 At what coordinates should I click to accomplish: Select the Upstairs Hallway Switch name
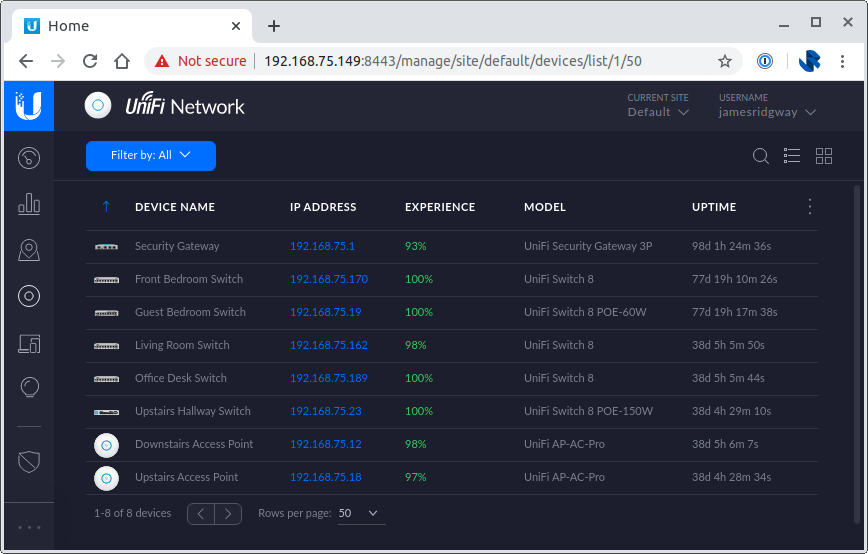[193, 411]
